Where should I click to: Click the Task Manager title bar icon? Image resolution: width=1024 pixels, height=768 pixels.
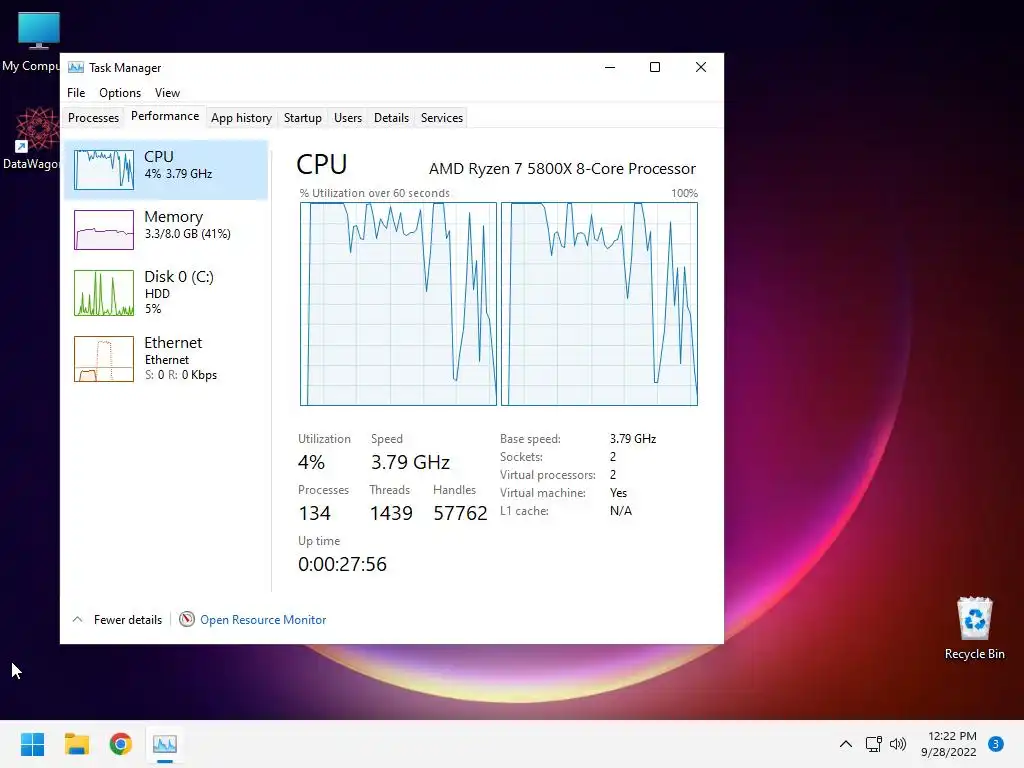[x=76, y=67]
